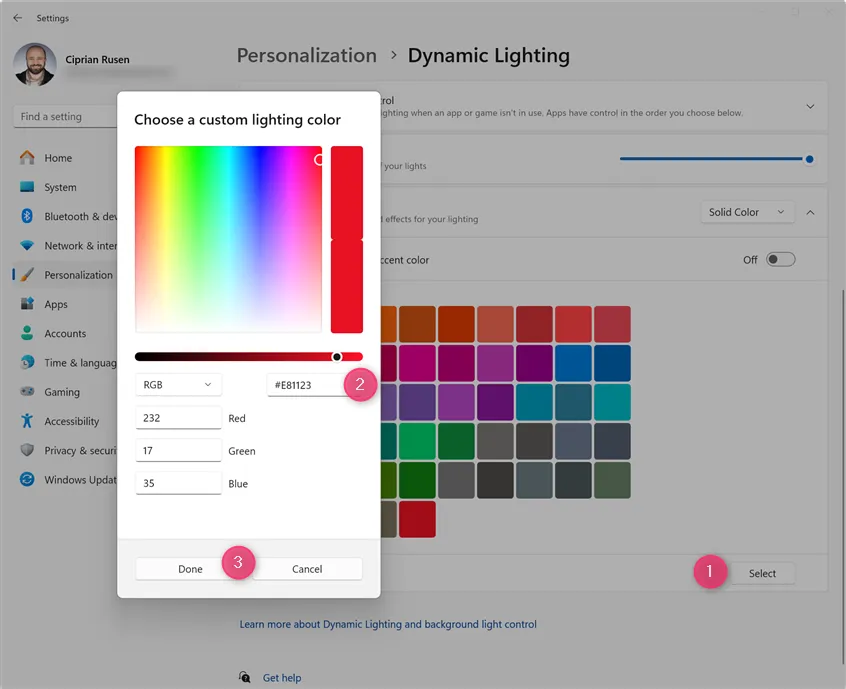Collapse the Effects section chevron

[810, 212]
